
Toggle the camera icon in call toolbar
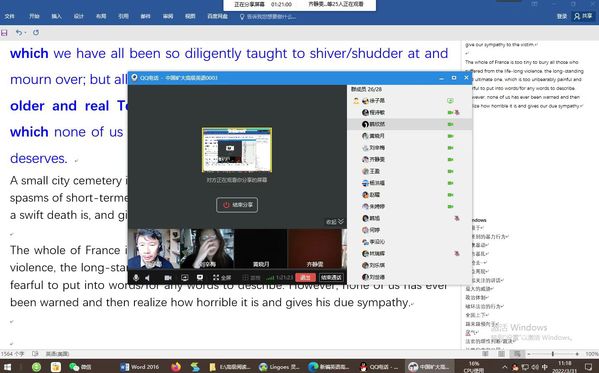[x=168, y=278]
